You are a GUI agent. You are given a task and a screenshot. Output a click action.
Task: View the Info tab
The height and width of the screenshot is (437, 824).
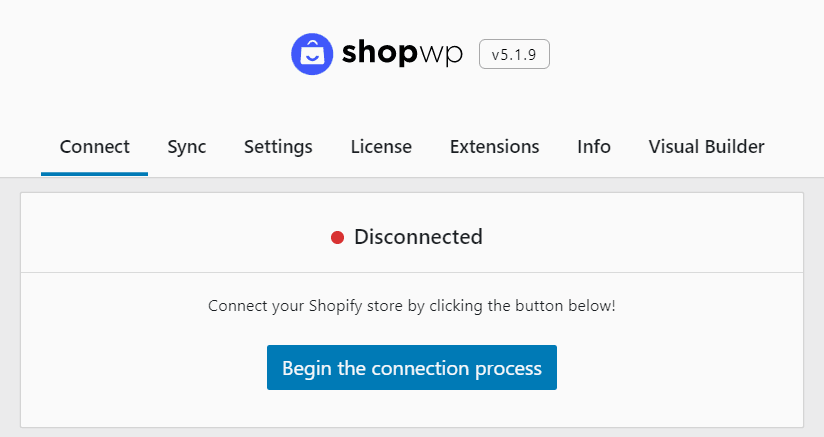(594, 147)
